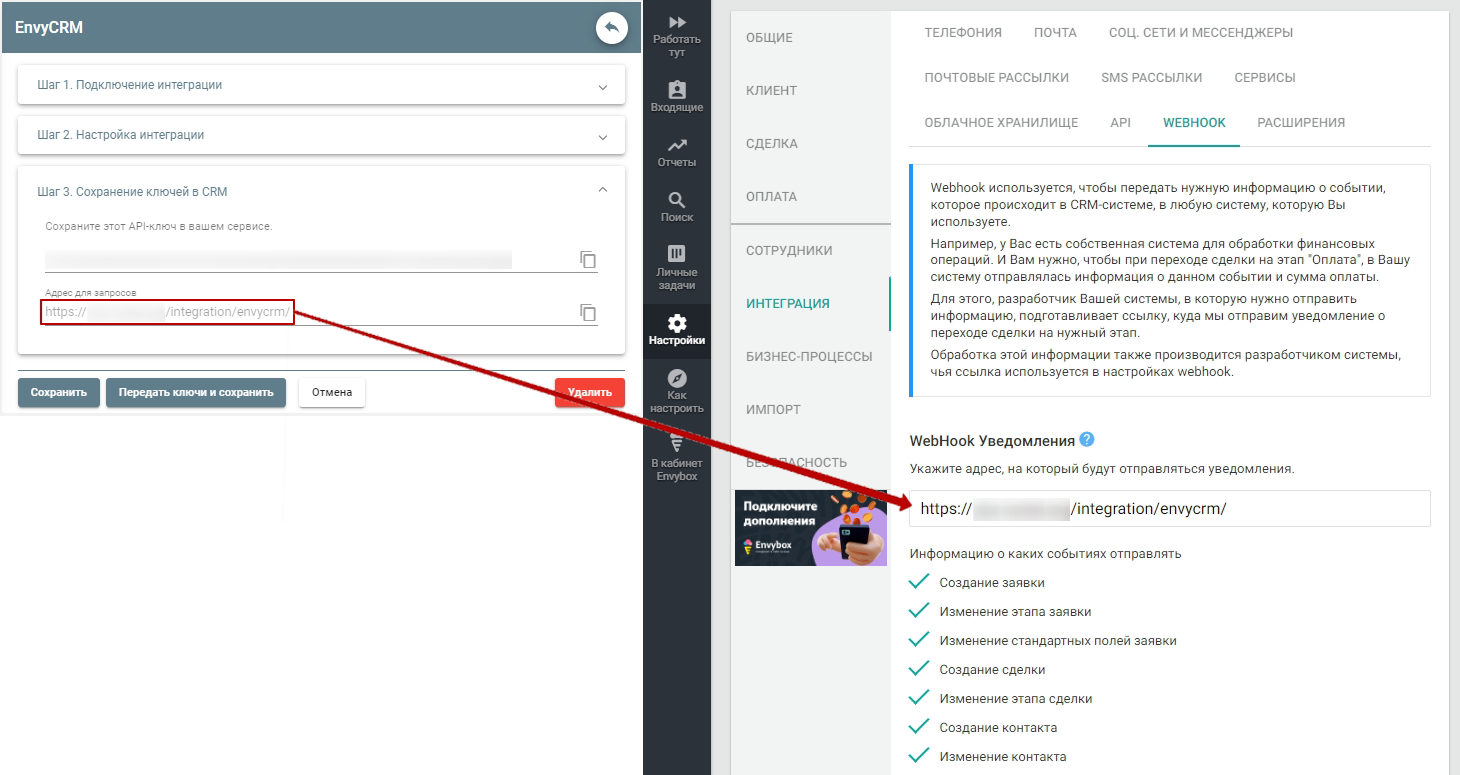The image size is (1460, 775).
Task: Open Входящие in the dark sidebar
Action: (x=677, y=96)
